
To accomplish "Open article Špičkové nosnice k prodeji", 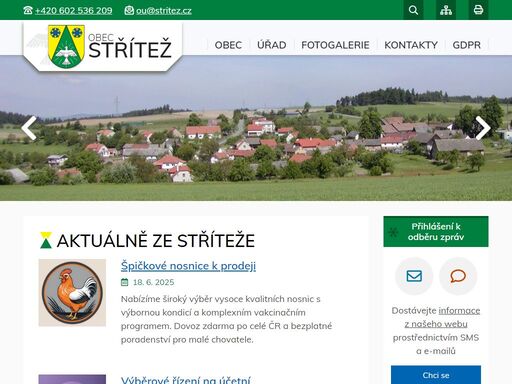I will click(188, 266).
